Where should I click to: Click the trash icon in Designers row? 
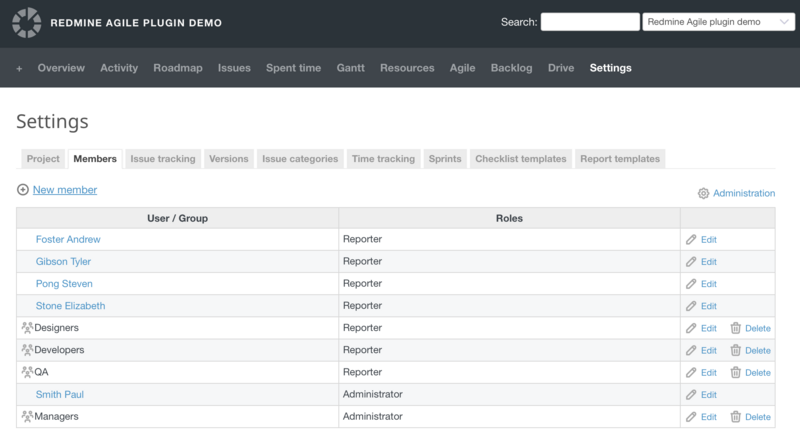click(x=735, y=328)
